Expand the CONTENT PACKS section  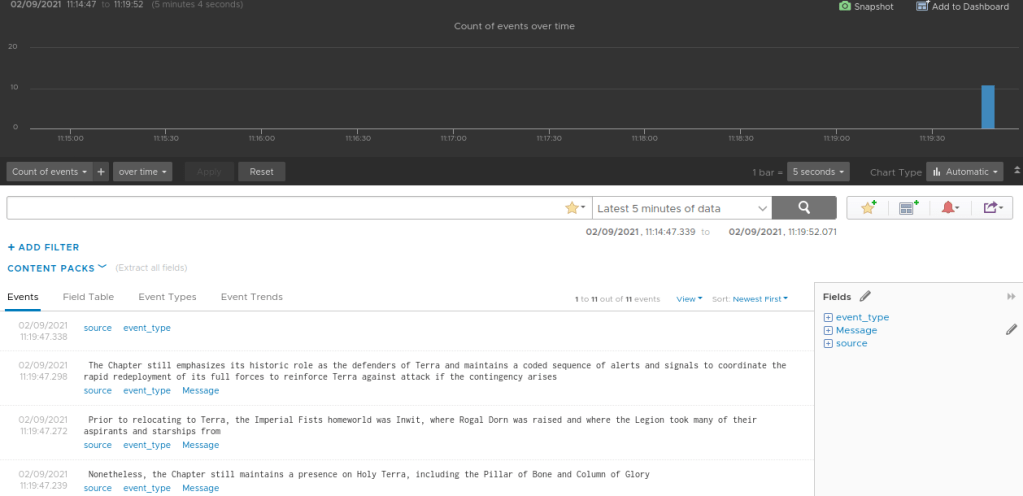point(57,268)
